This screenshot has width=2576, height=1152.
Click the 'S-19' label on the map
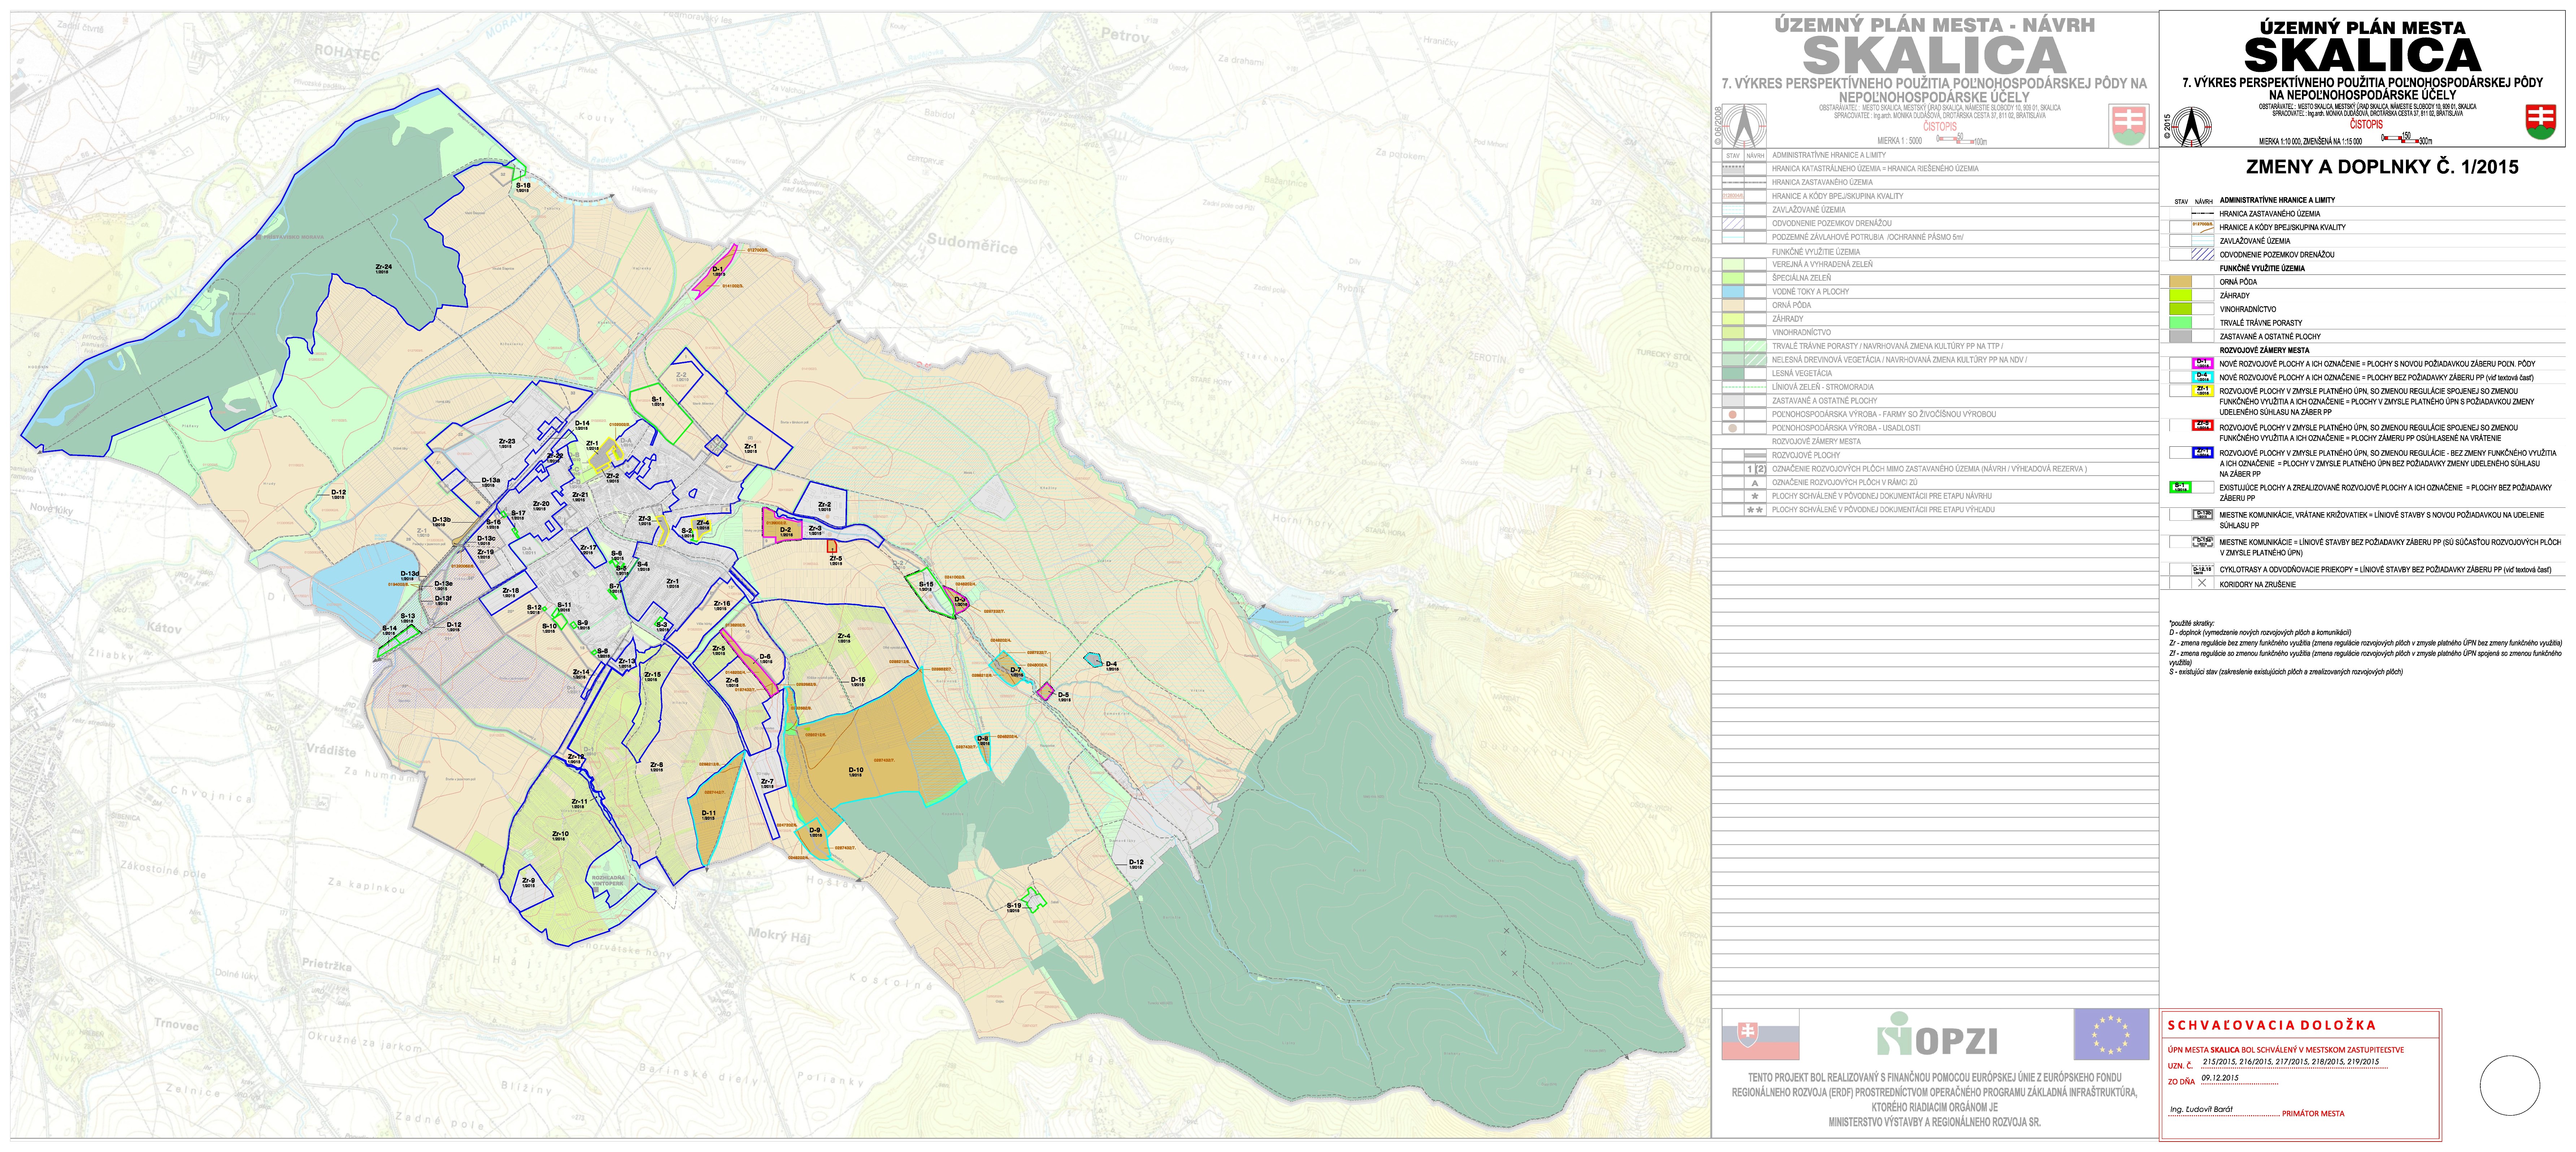[1014, 906]
